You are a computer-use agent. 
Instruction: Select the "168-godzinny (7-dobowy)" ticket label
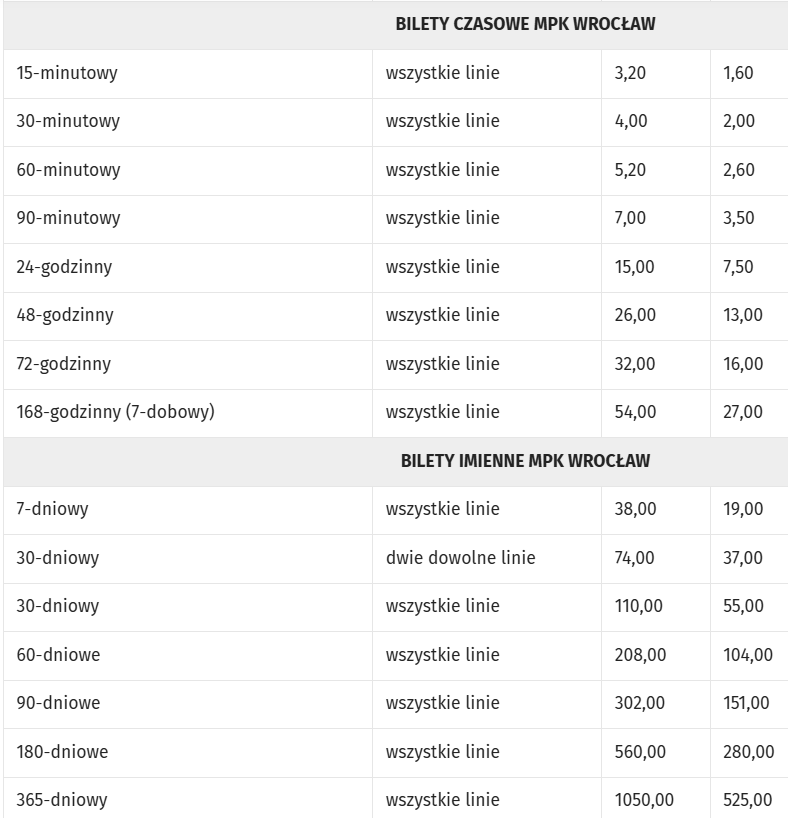[115, 412]
